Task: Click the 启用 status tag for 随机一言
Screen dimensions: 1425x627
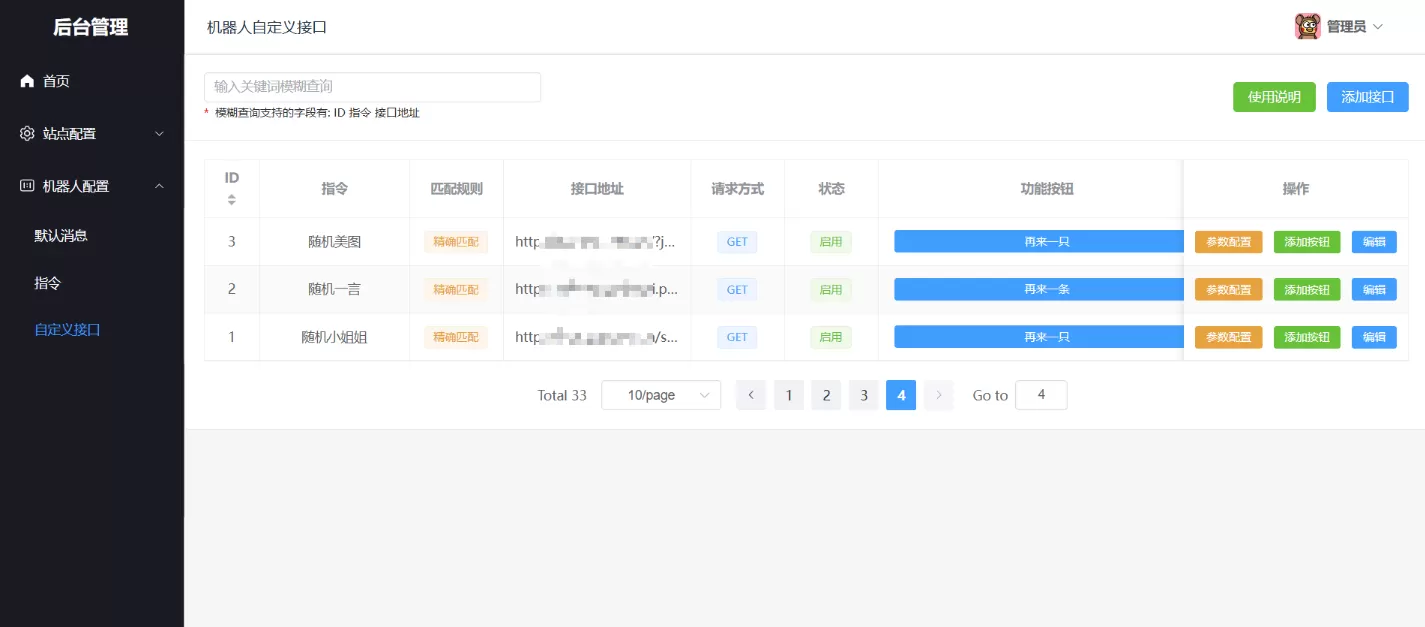Action: [830, 289]
